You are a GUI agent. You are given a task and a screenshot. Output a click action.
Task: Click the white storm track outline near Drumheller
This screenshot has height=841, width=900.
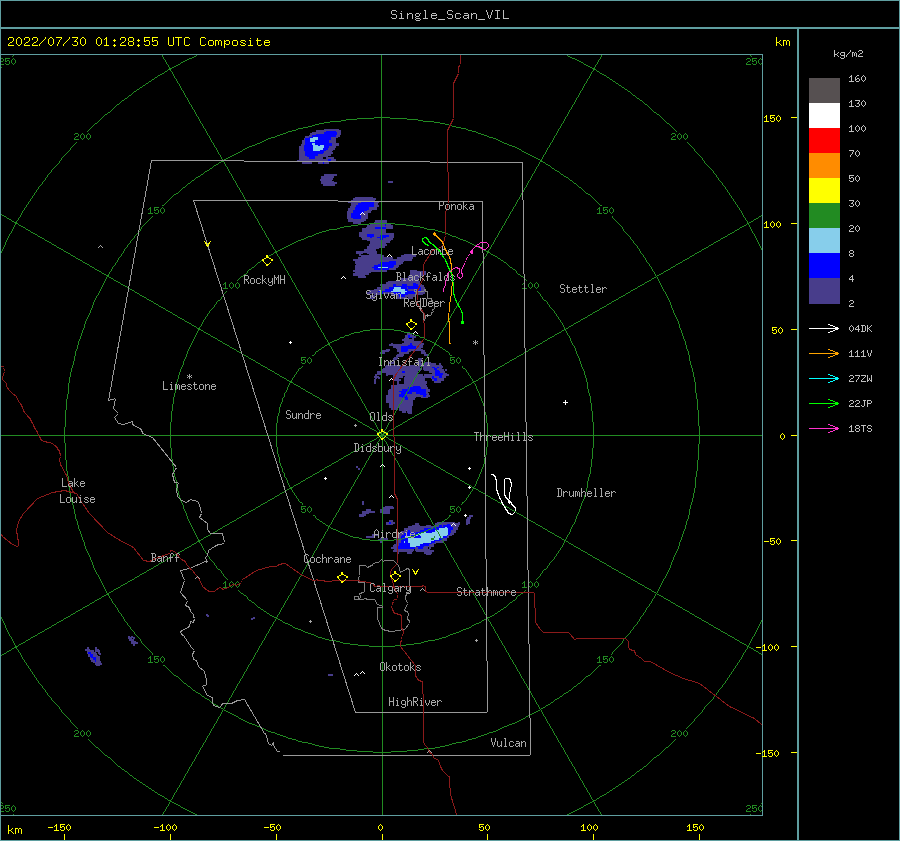(x=504, y=494)
